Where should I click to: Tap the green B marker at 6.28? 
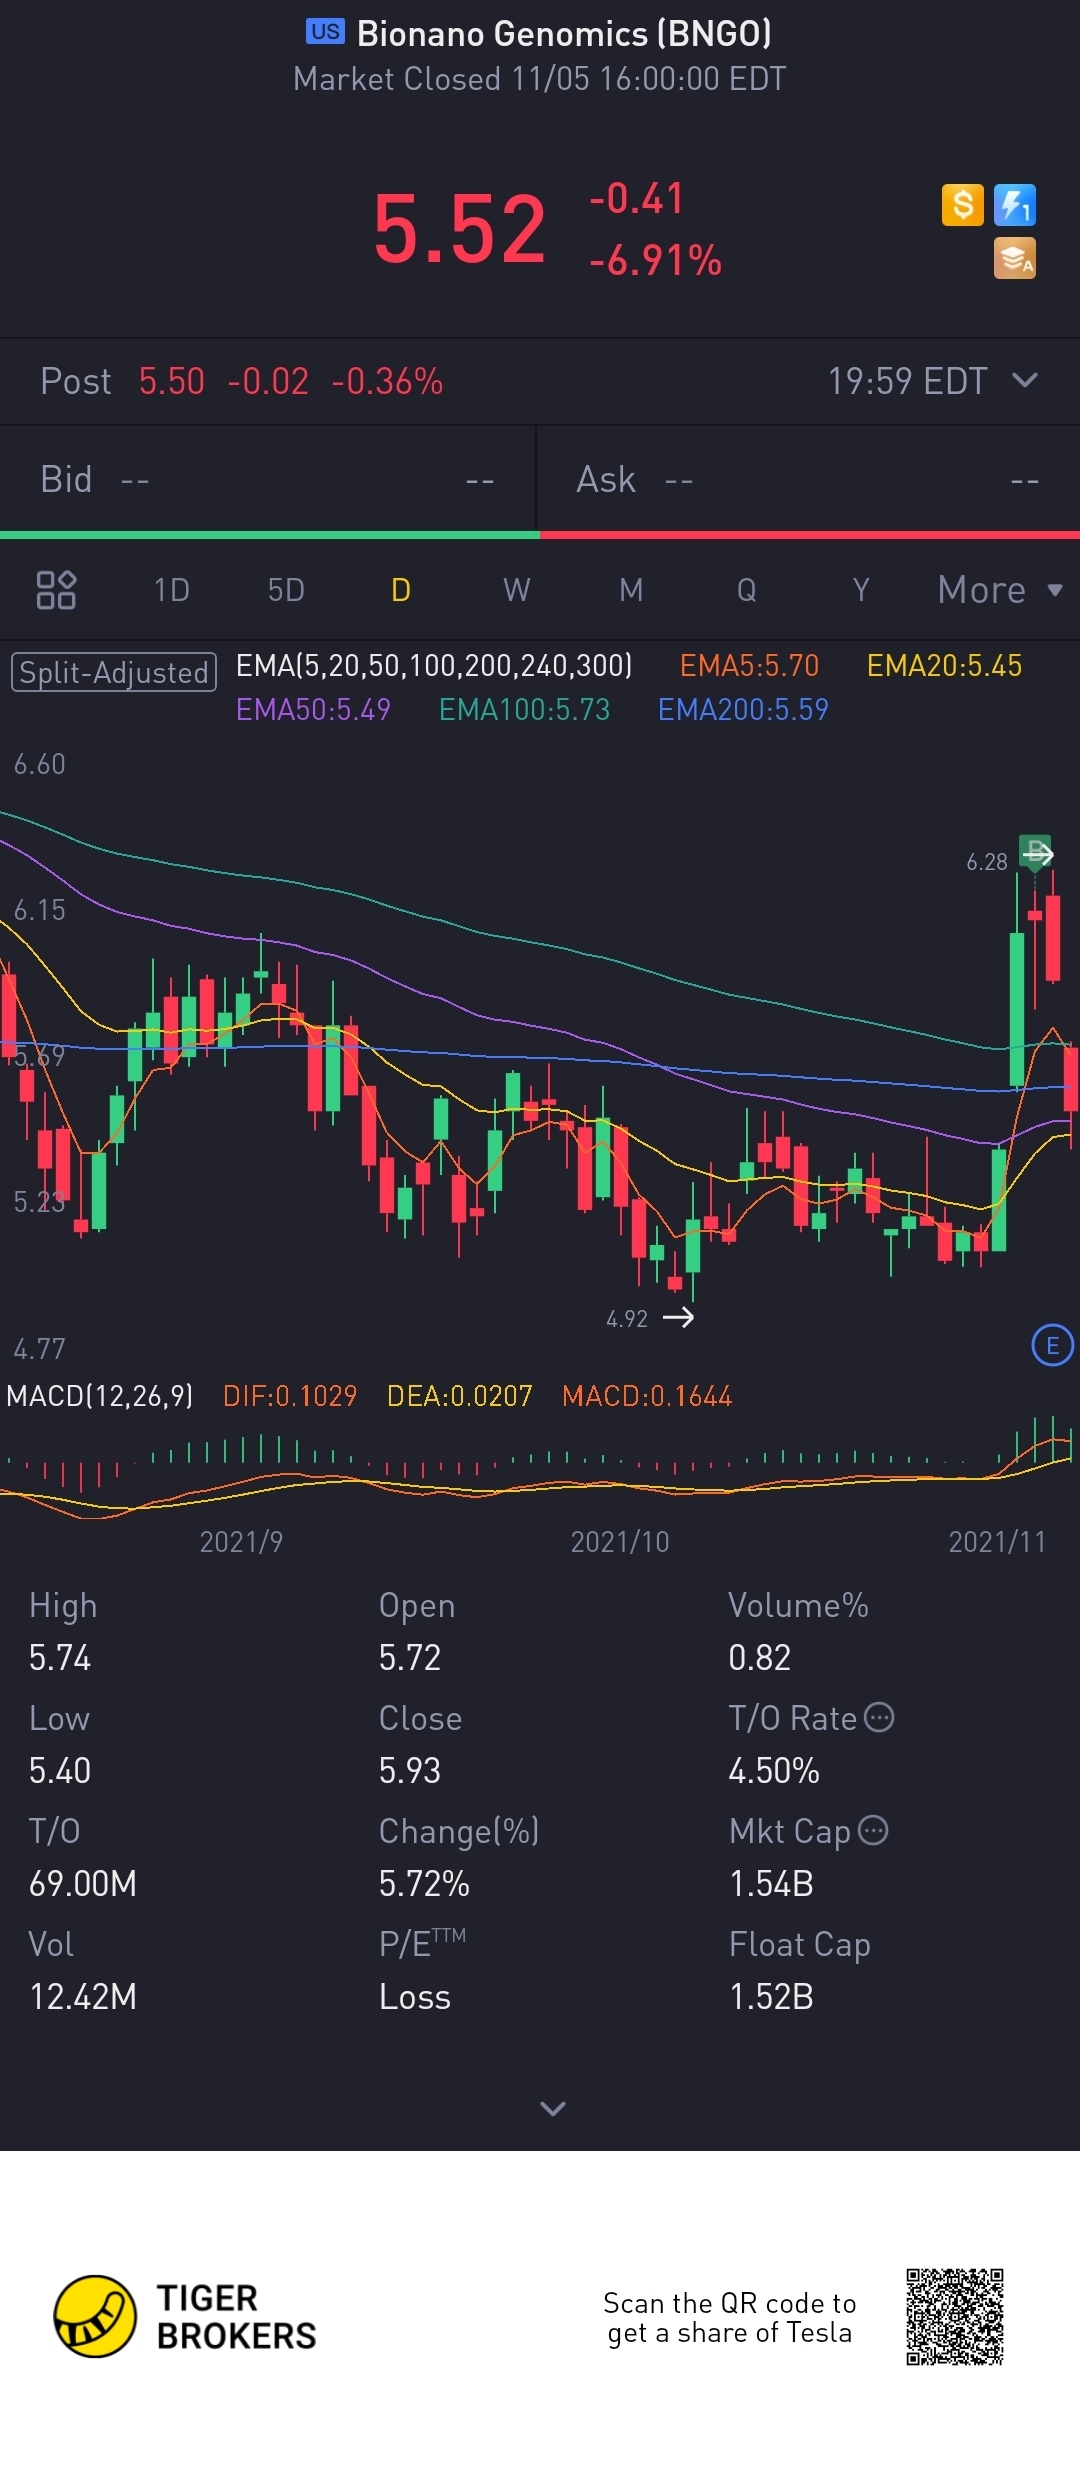1035,852
